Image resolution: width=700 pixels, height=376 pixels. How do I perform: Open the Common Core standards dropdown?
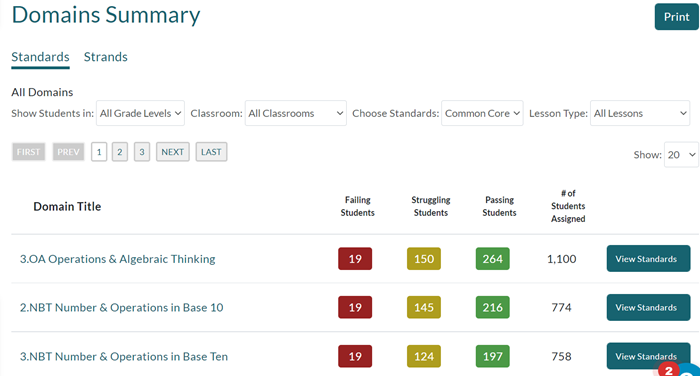tap(482, 113)
